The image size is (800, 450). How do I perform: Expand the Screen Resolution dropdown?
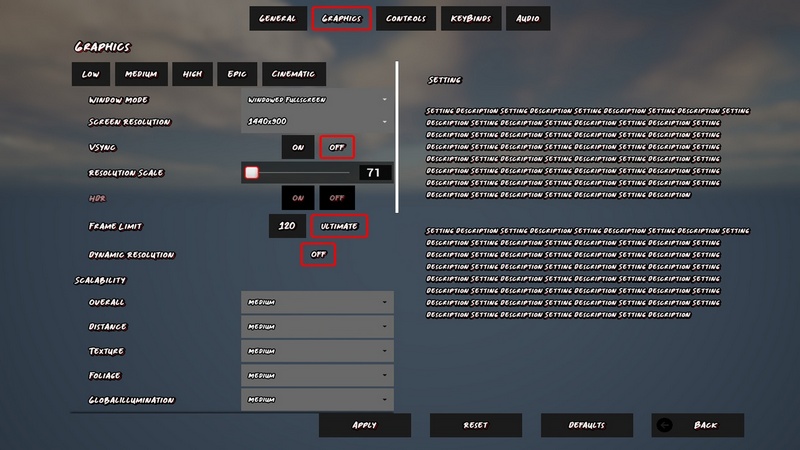pos(317,122)
